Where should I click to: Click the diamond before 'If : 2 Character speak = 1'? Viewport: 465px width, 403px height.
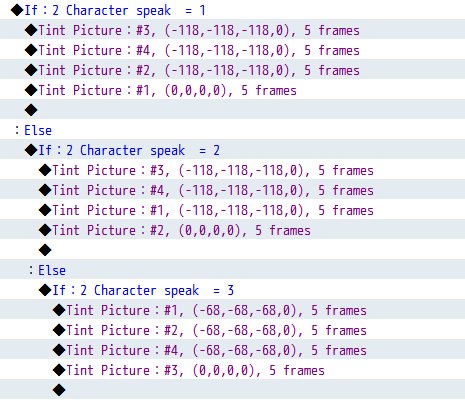click(17, 10)
